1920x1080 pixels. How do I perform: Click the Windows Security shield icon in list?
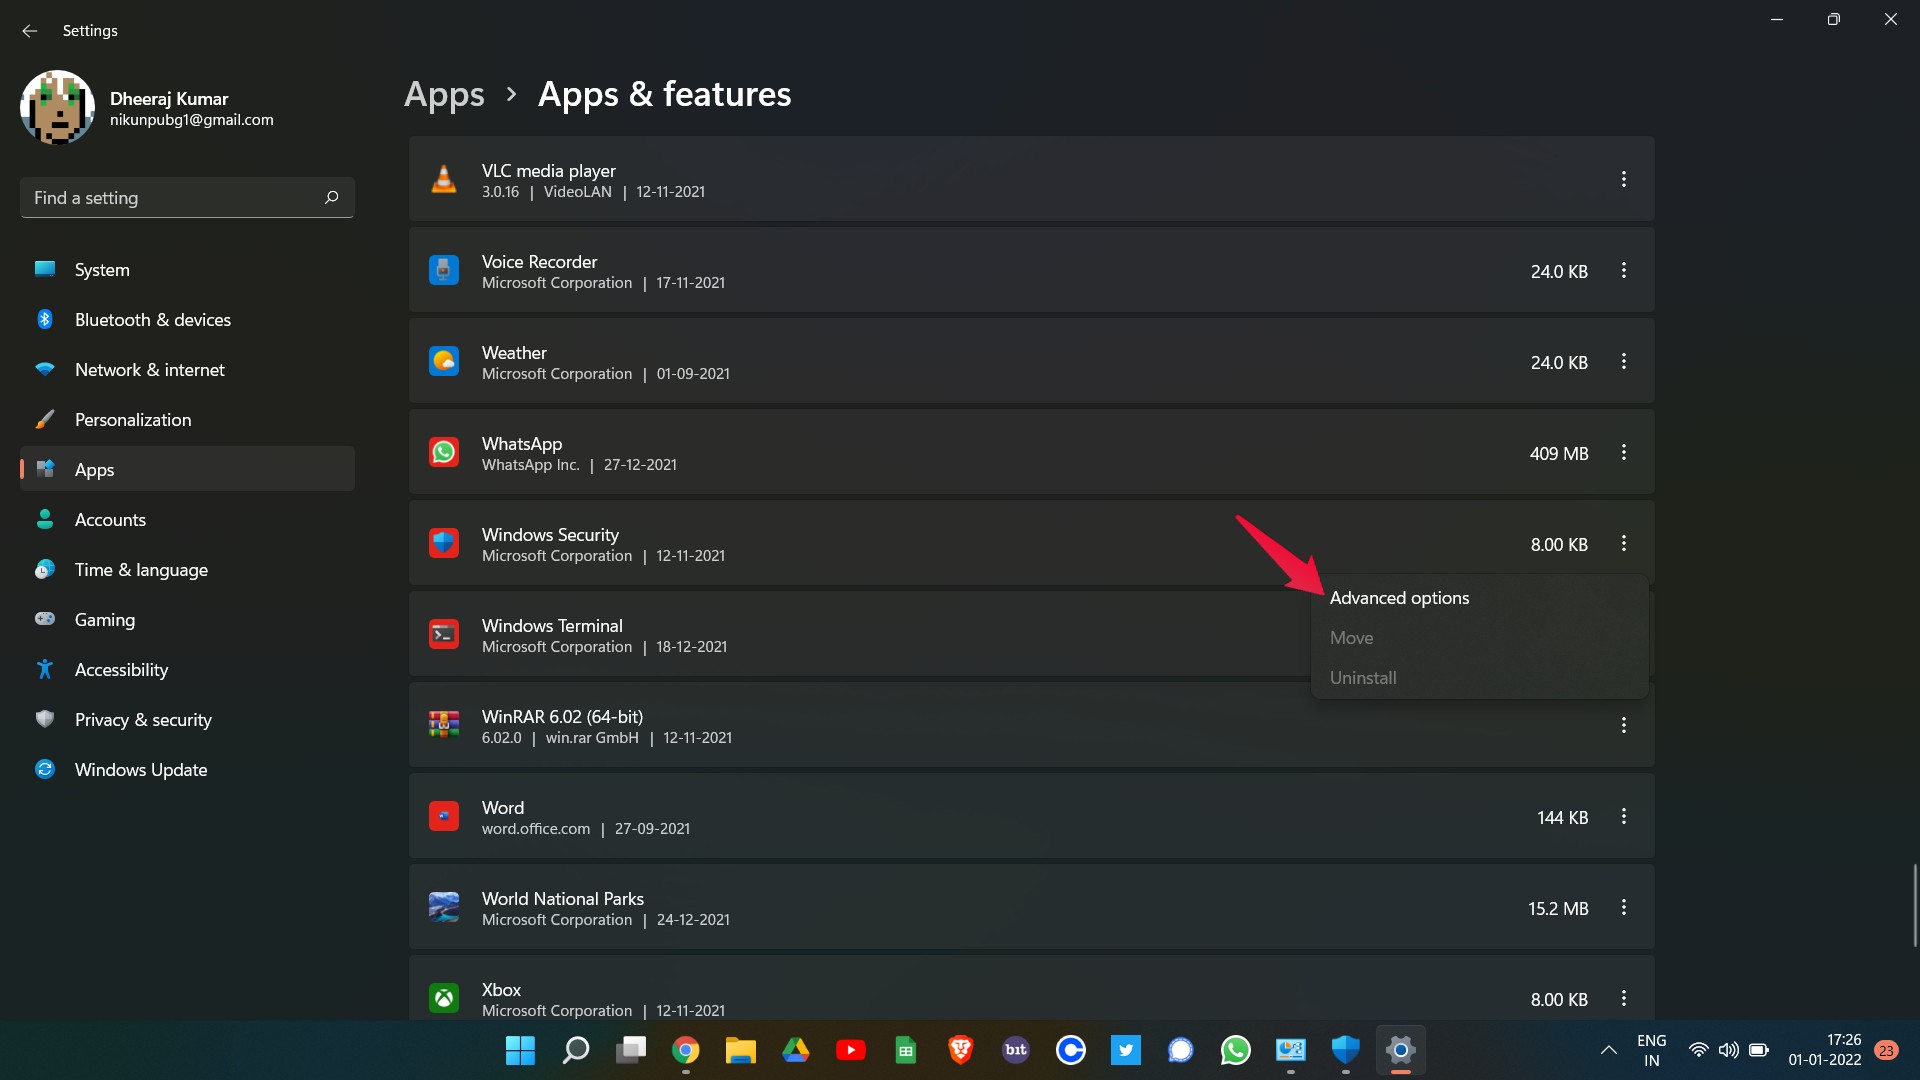[444, 543]
